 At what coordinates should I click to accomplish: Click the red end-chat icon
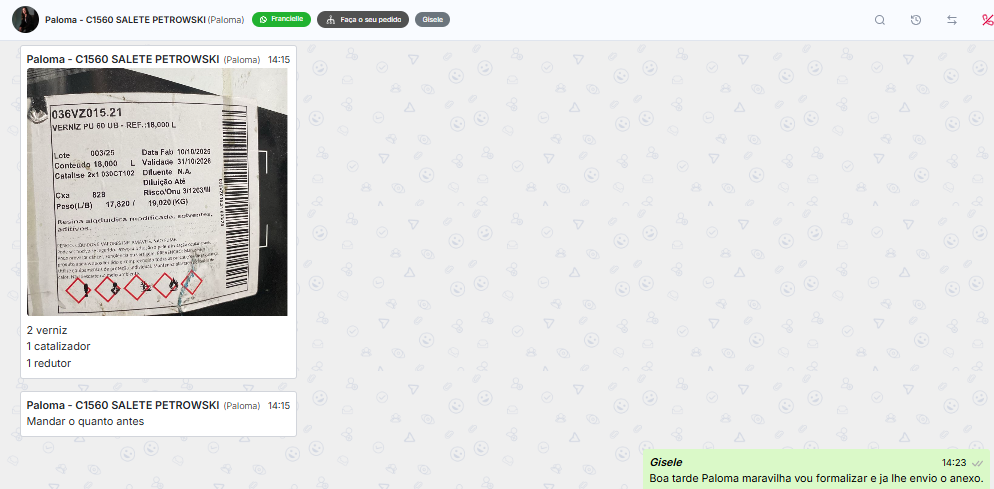point(987,20)
